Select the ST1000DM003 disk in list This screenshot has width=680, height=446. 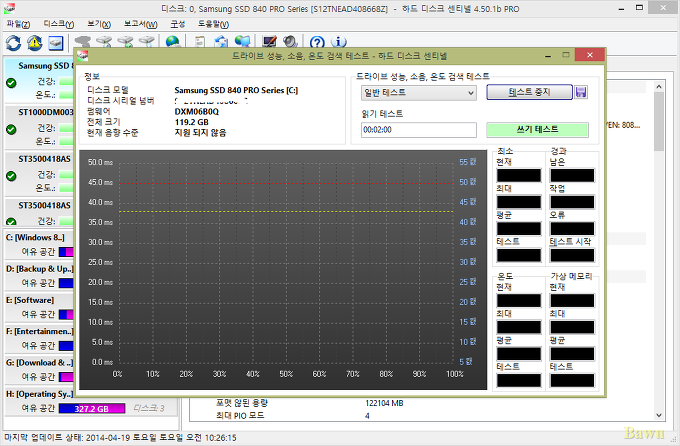tap(39, 127)
